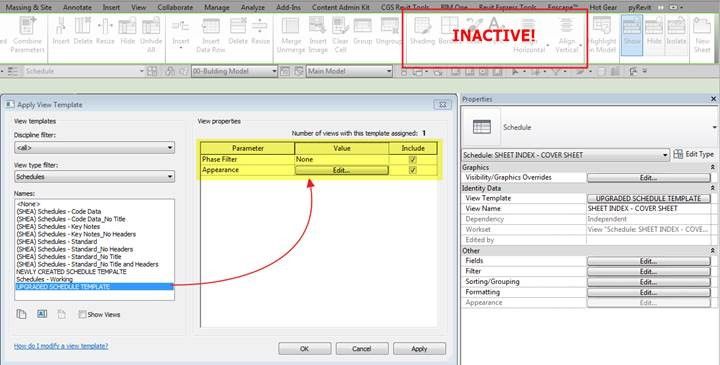Toggle Include checkbox for Phase Filter

(413, 159)
